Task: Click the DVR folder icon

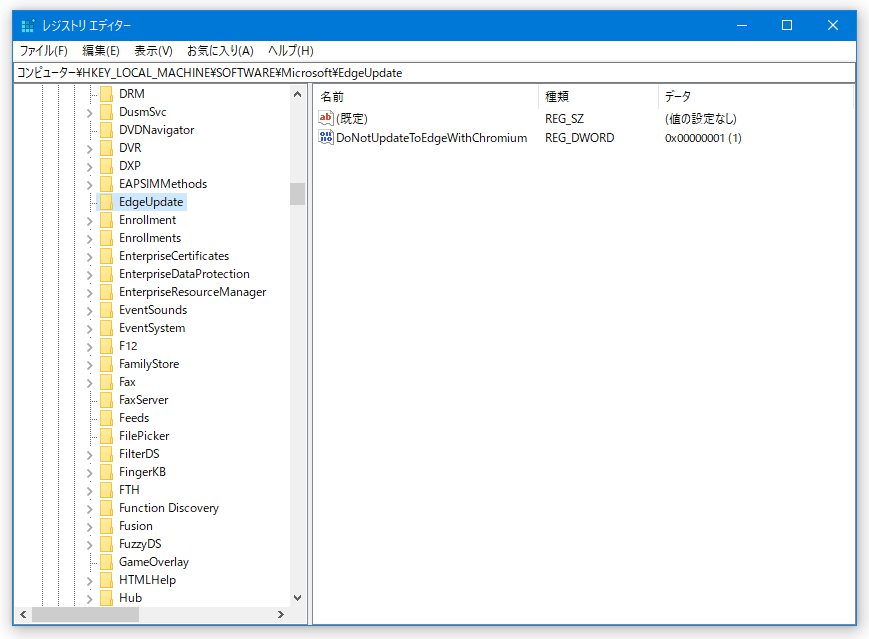Action: coord(106,148)
